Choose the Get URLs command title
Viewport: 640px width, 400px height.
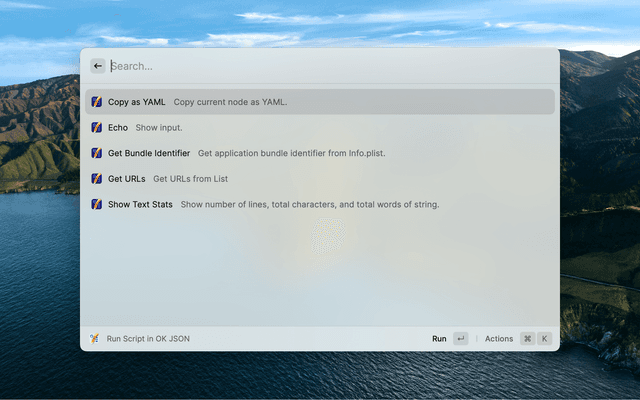pos(127,179)
